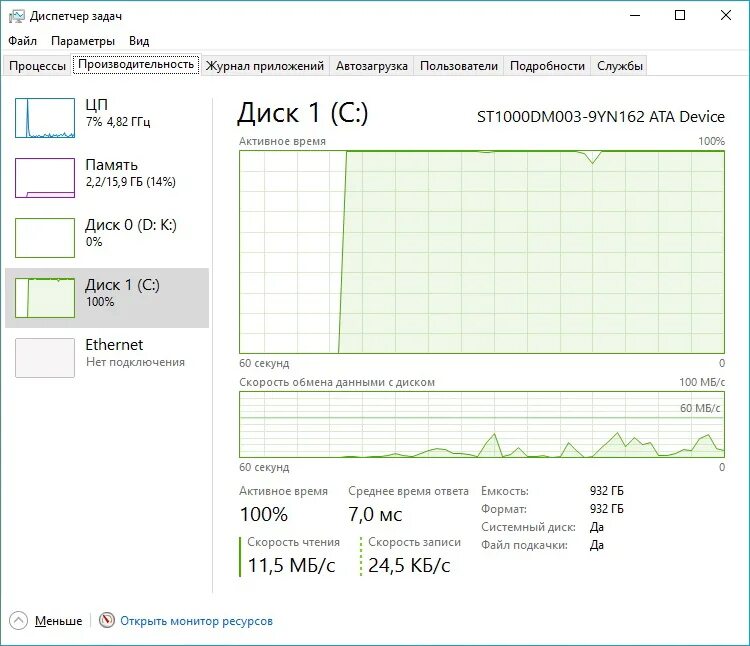Switch to Журнал приложений tab
This screenshot has height=646, width=750.
pos(265,66)
